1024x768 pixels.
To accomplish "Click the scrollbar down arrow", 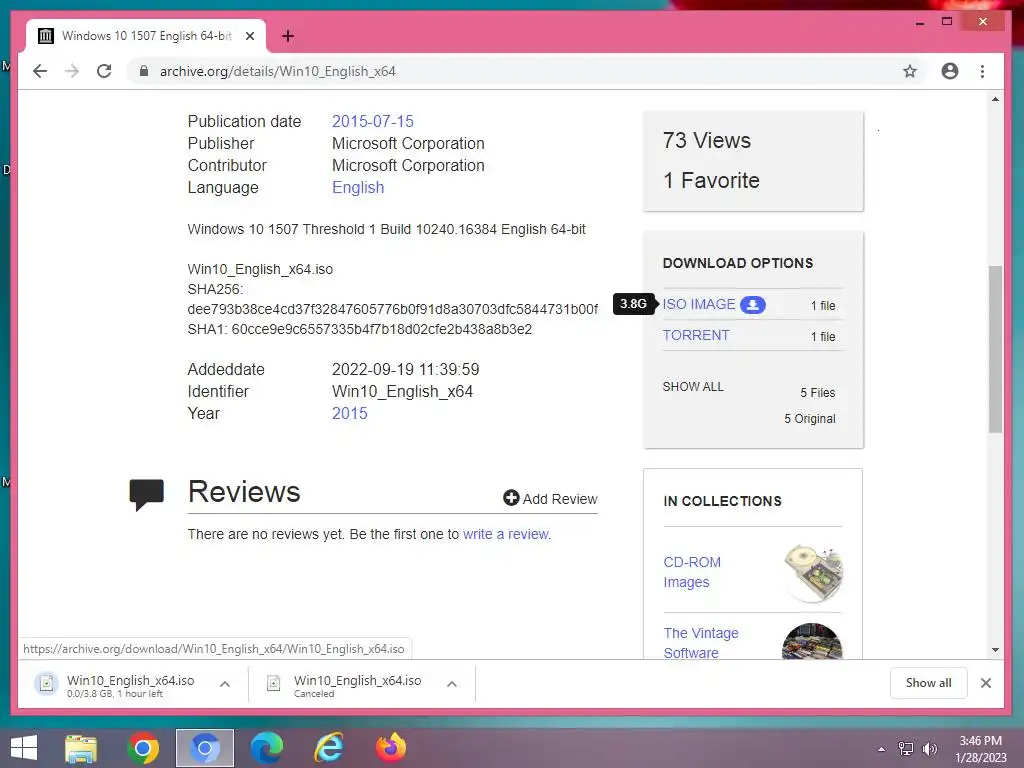I will pos(995,650).
